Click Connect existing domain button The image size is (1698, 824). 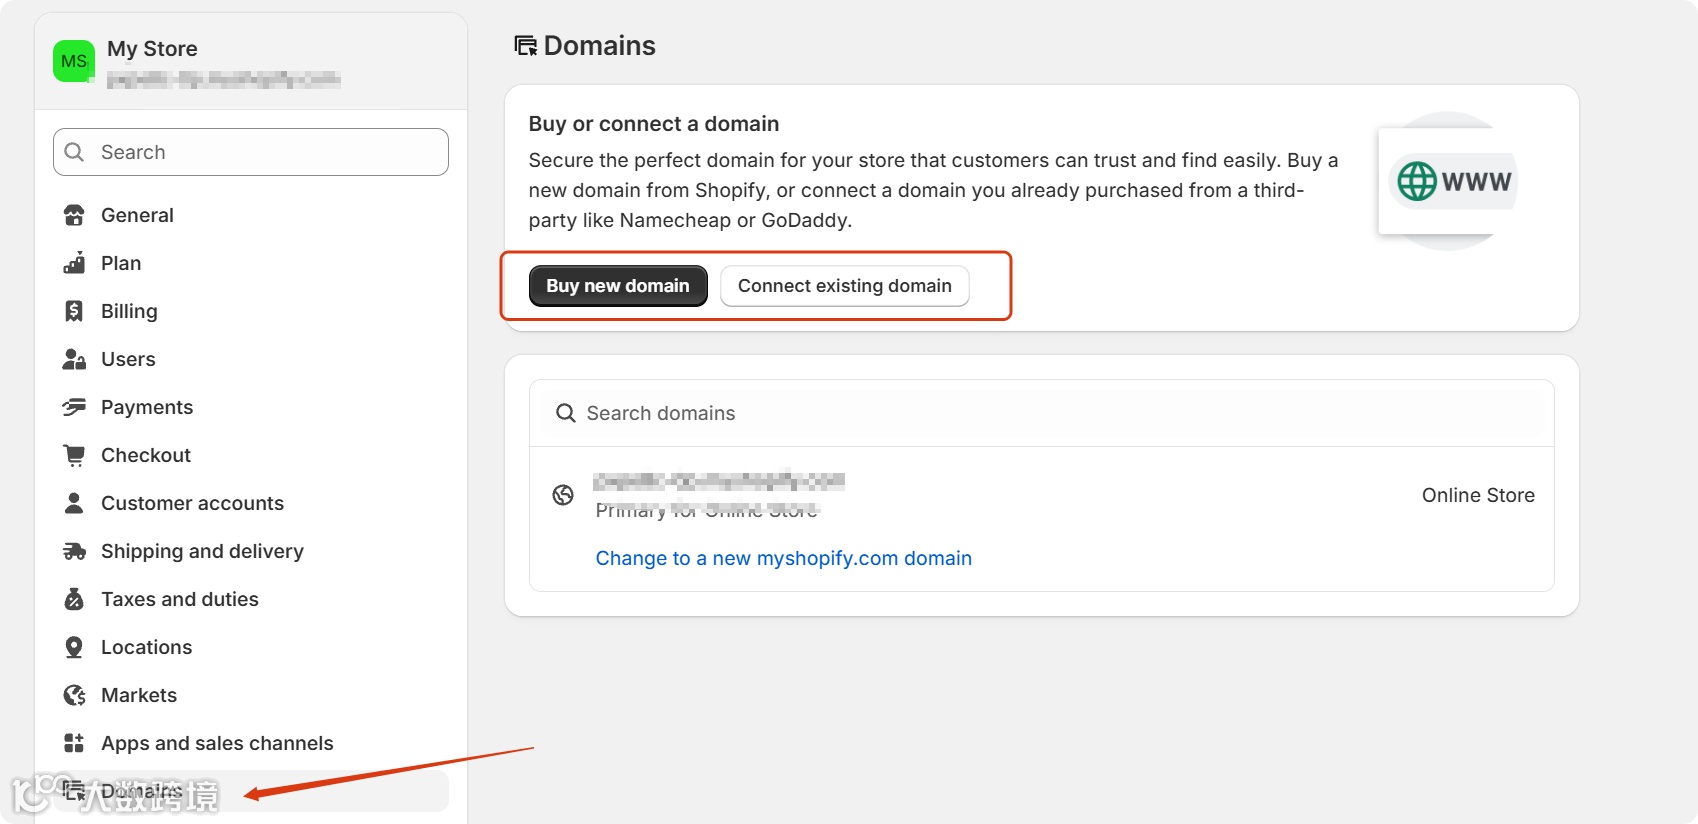pyautogui.click(x=844, y=286)
